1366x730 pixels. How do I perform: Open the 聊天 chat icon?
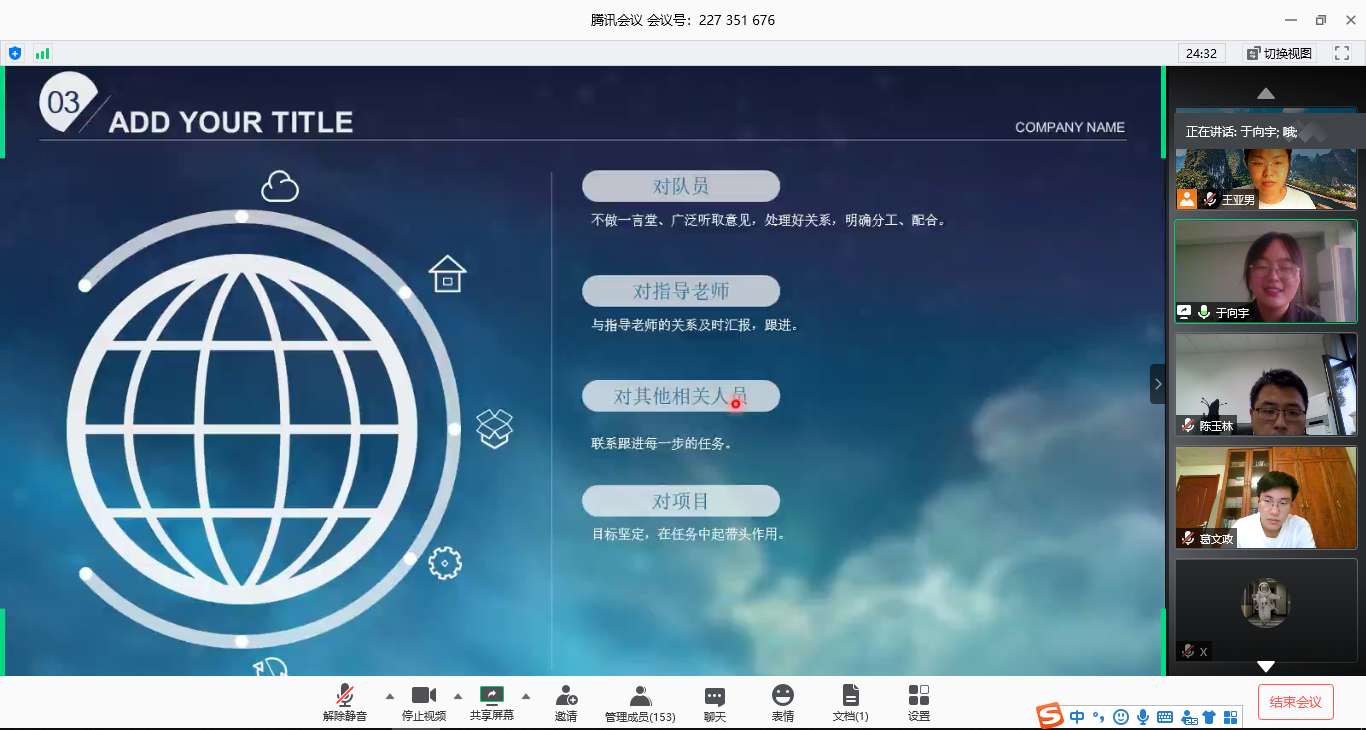[714, 696]
